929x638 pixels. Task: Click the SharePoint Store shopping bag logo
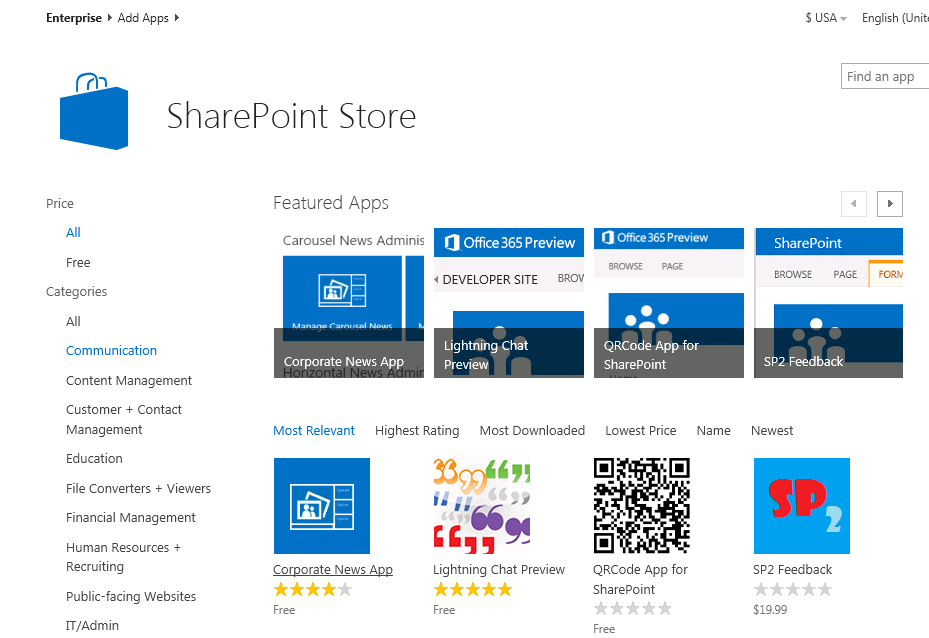pyautogui.click(x=94, y=111)
